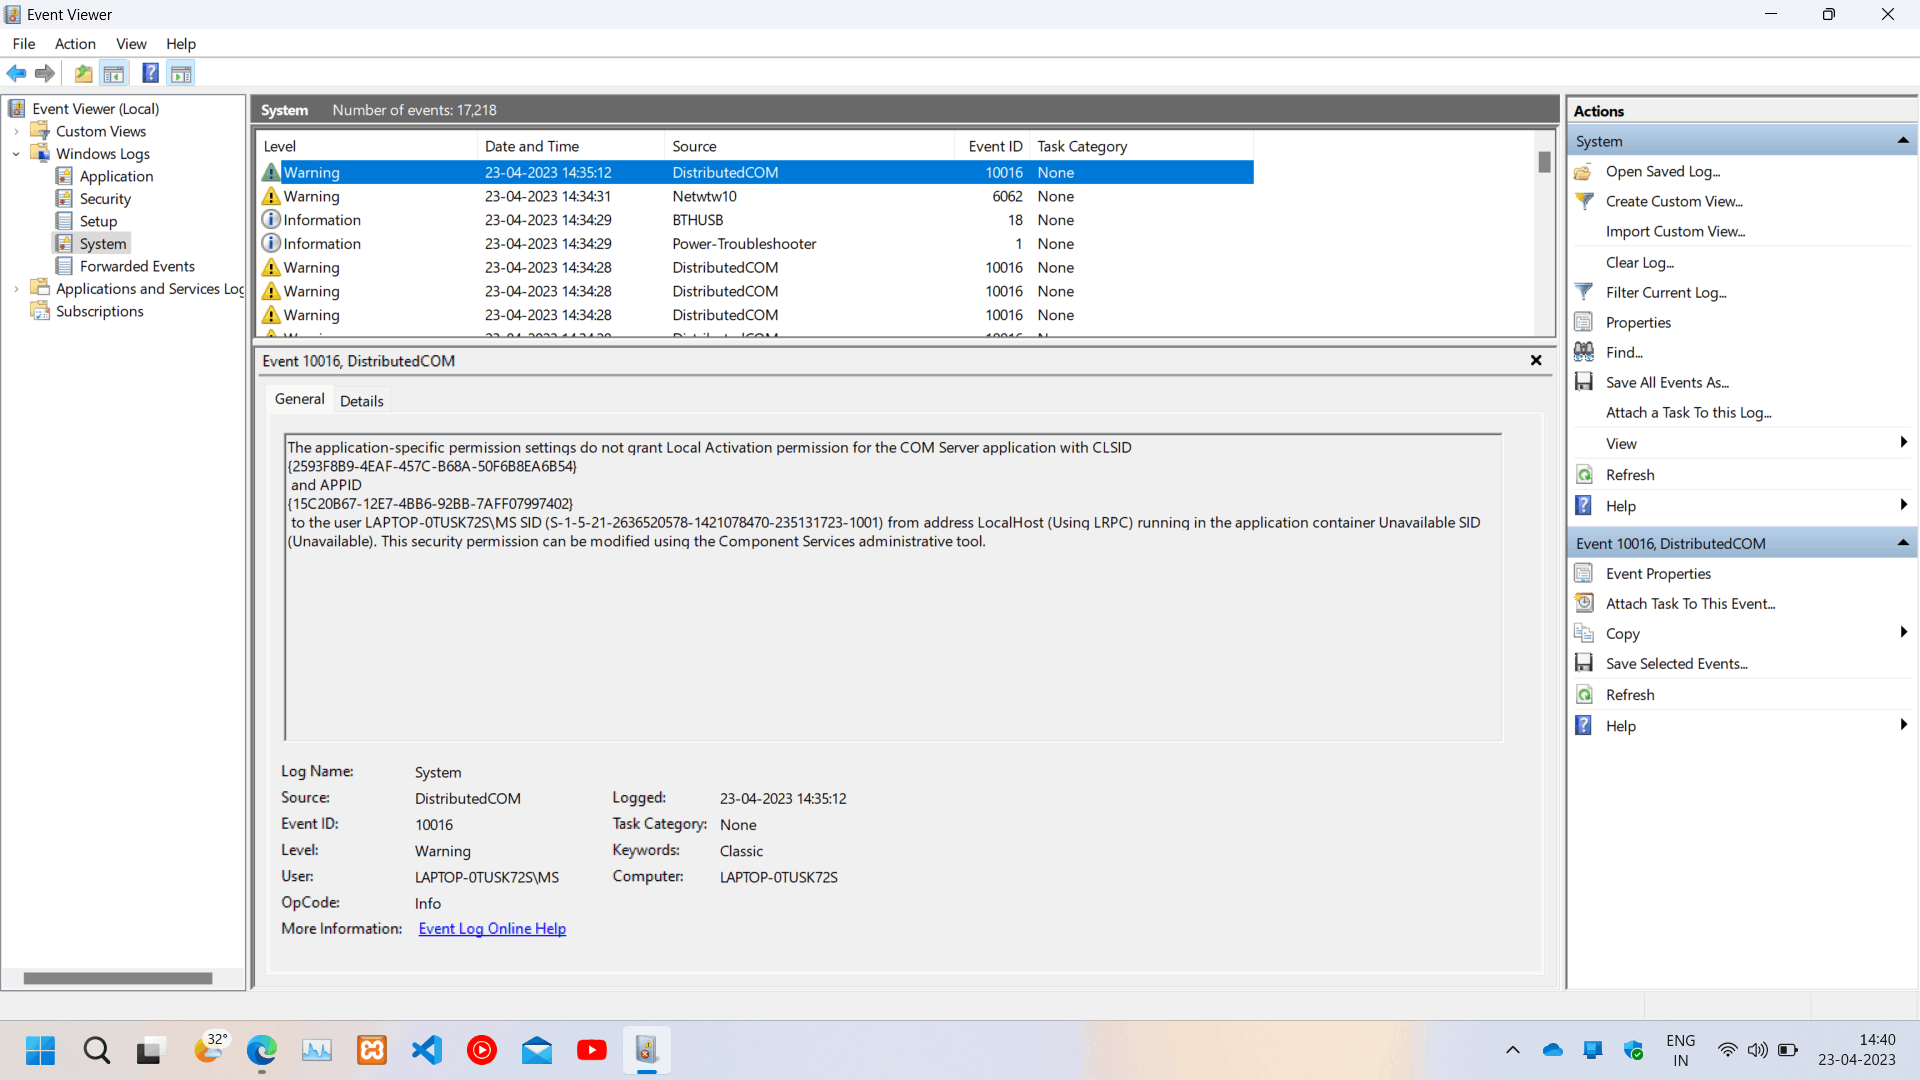Image resolution: width=1920 pixels, height=1080 pixels.
Task: Open Saved Log from Actions pane
Action: click(x=1662, y=171)
